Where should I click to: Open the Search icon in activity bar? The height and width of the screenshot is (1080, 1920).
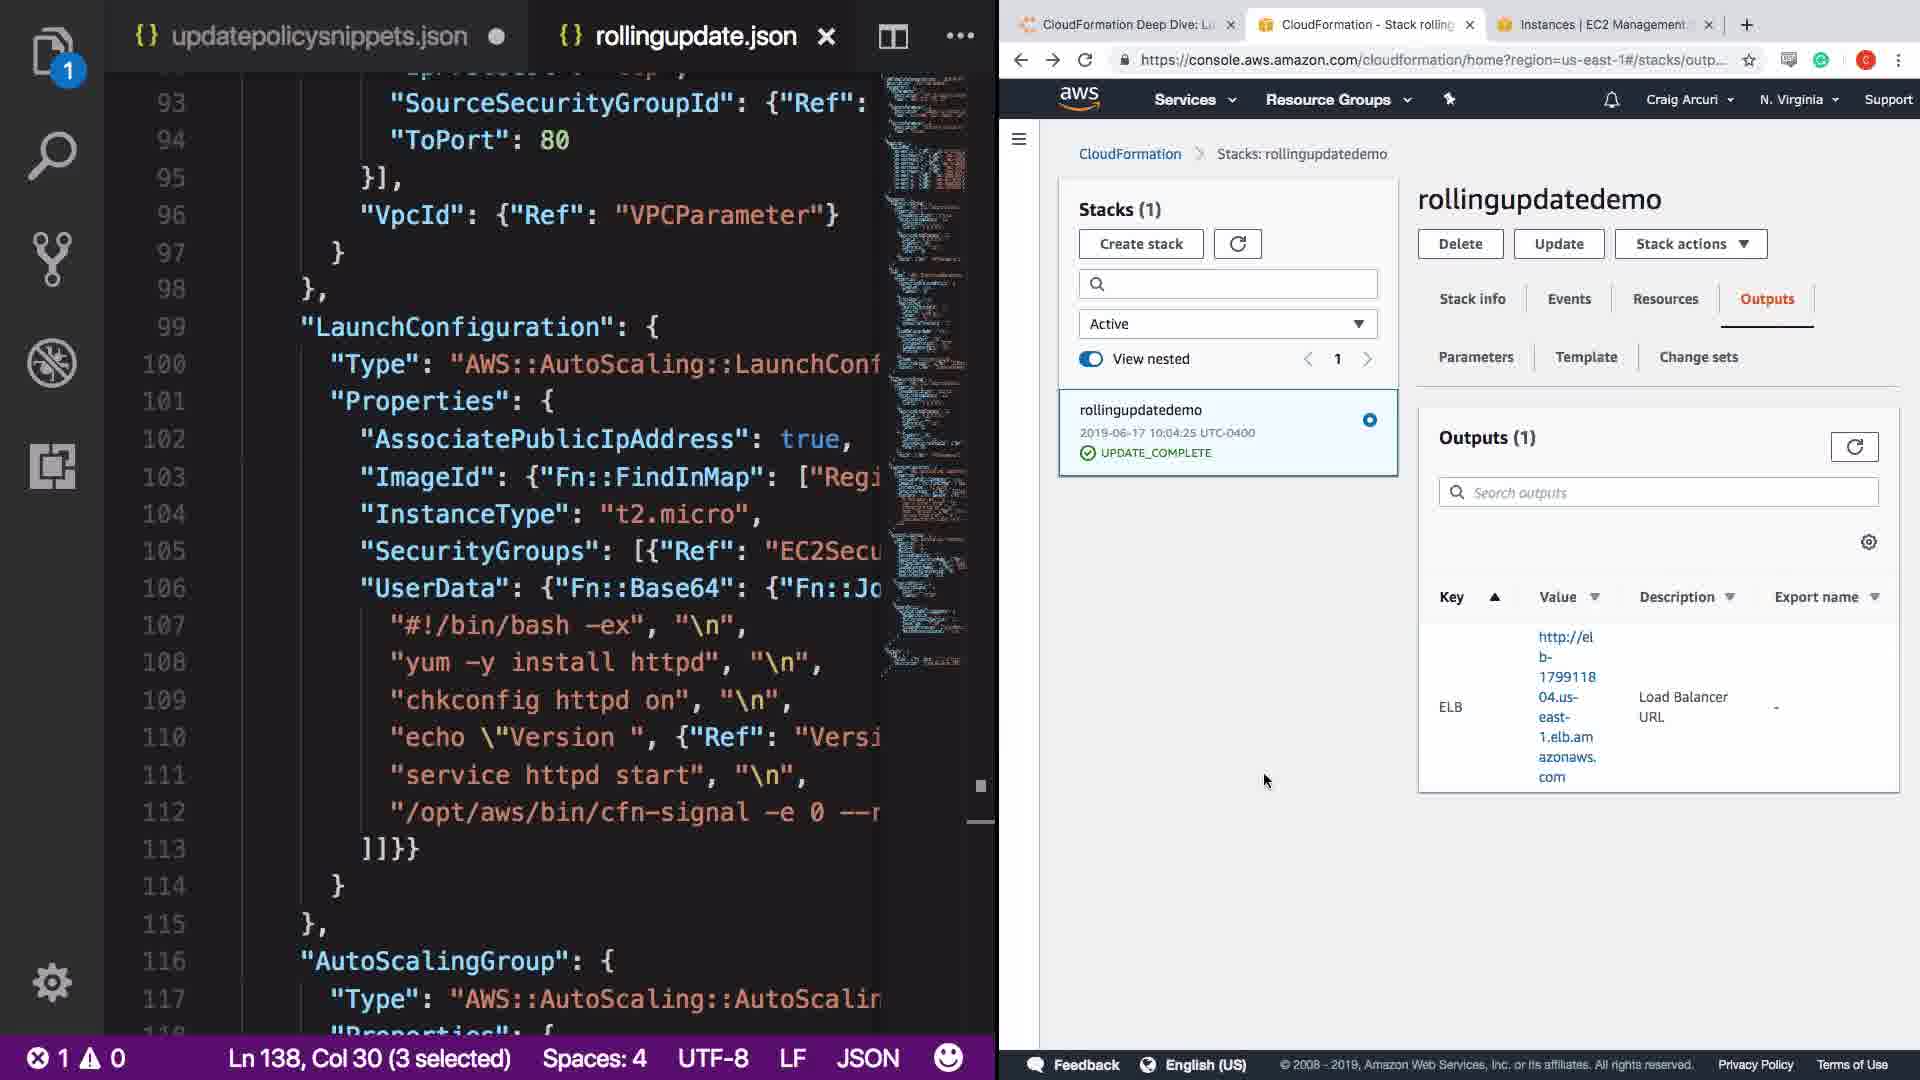point(52,156)
